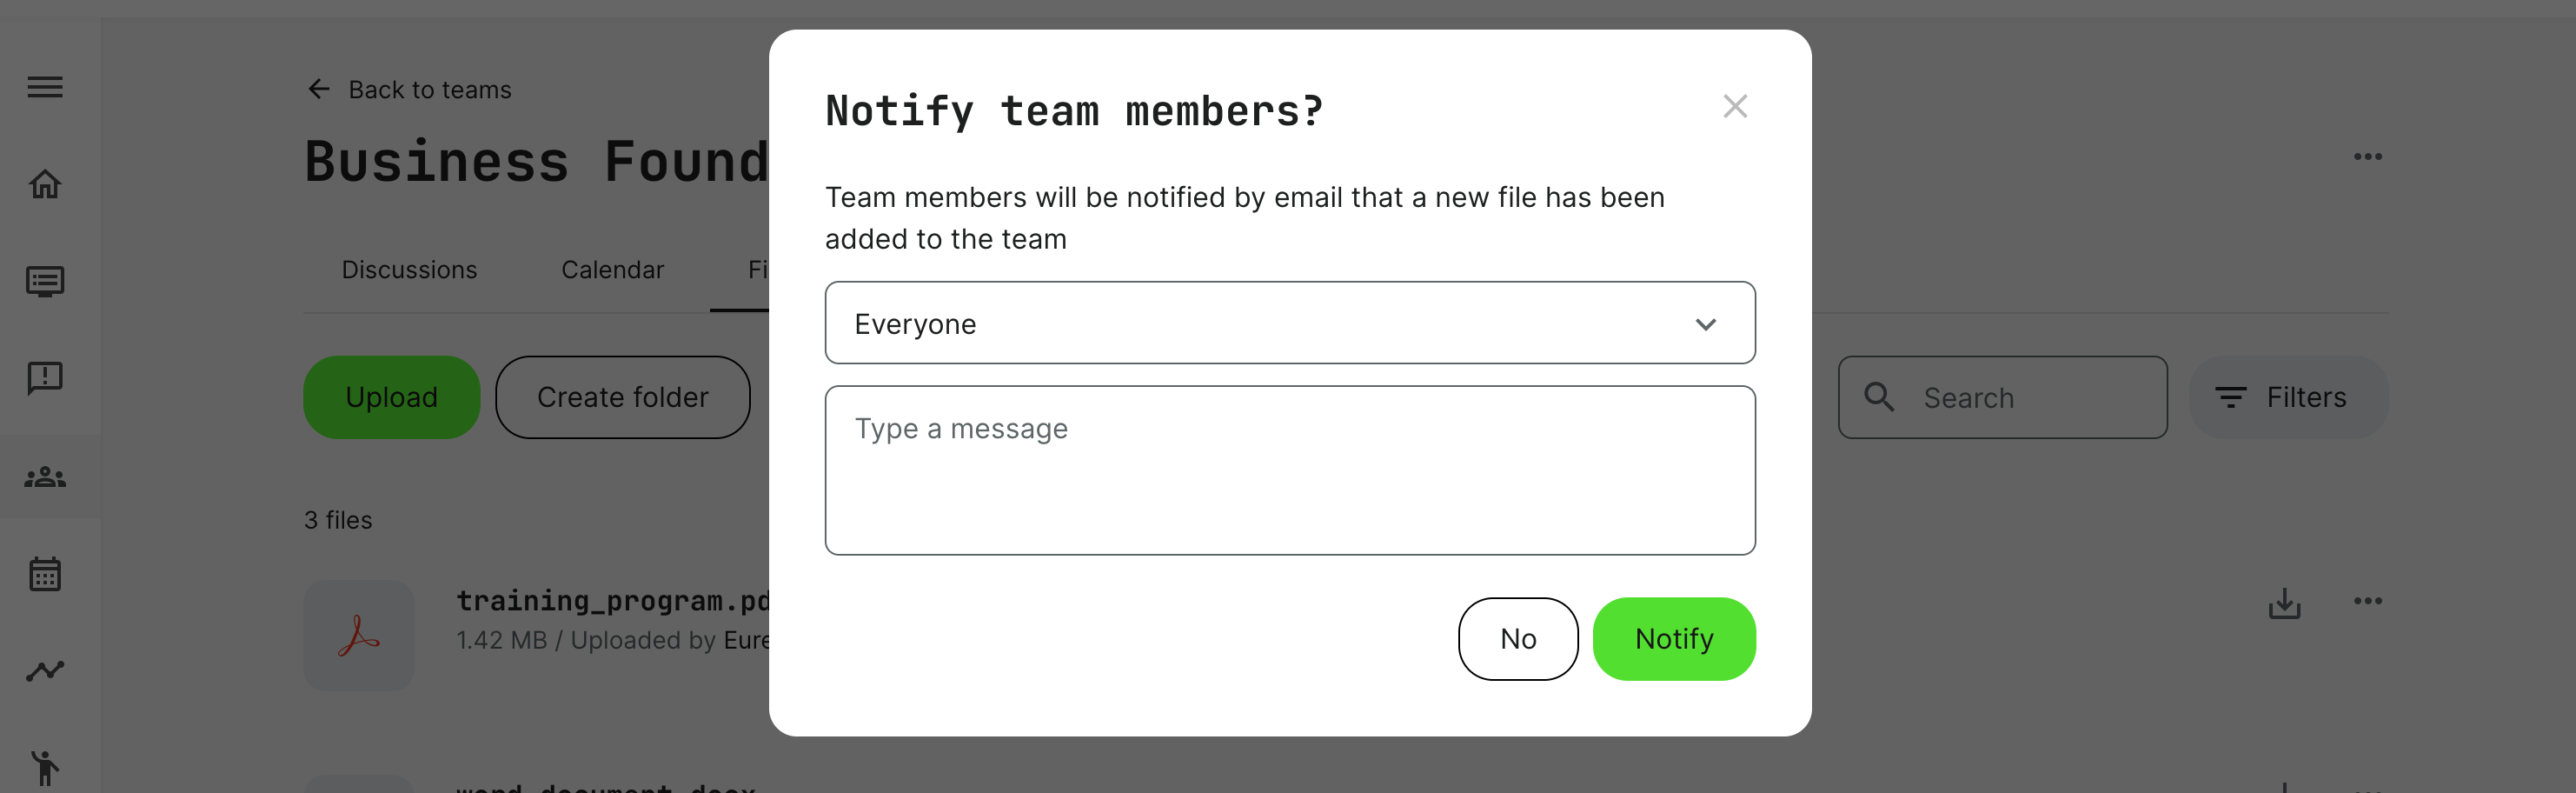Open team page more options menu
The image size is (2576, 793).
[2367, 157]
